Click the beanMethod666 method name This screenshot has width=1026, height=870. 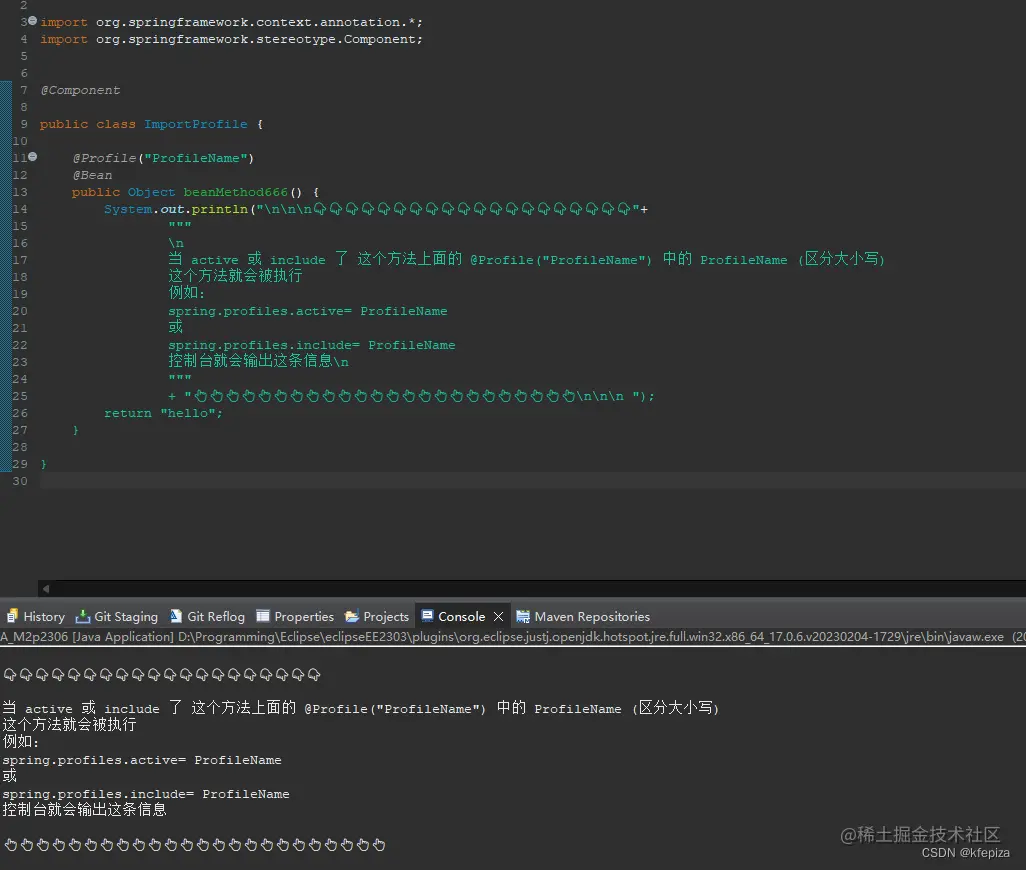pyautogui.click(x=236, y=192)
